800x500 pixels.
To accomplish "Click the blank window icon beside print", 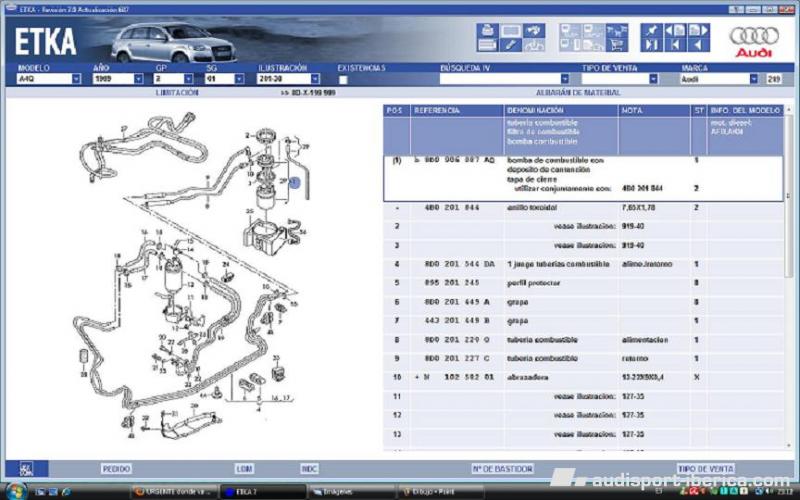I will [510, 31].
